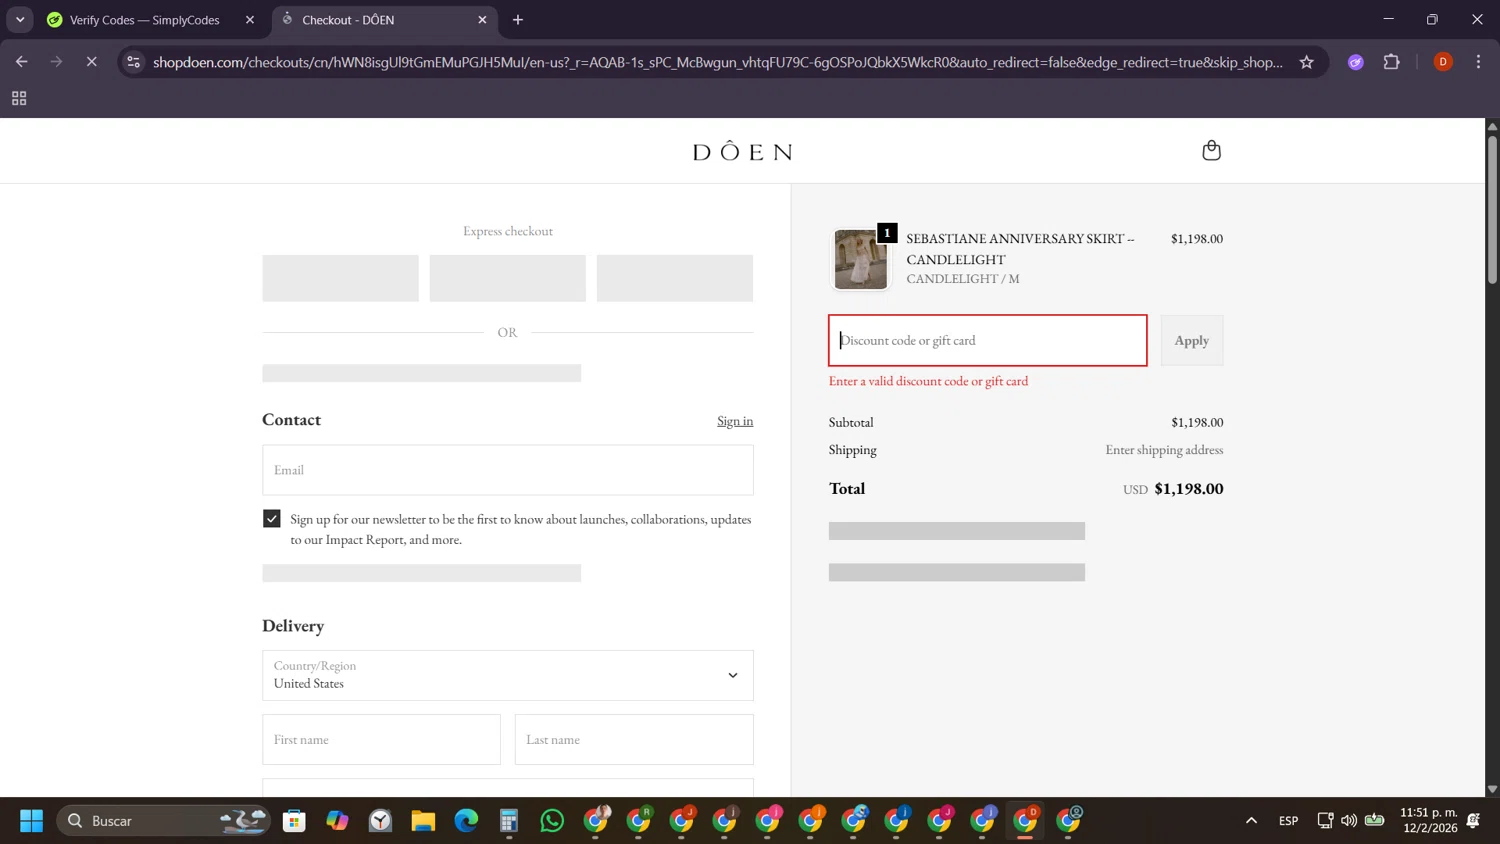Viewport: 1500px width, 844px height.
Task: Click the 'SEBASTIANE ANNIVERSARY SKIRT' product name
Action: pyautogui.click(x=1020, y=249)
